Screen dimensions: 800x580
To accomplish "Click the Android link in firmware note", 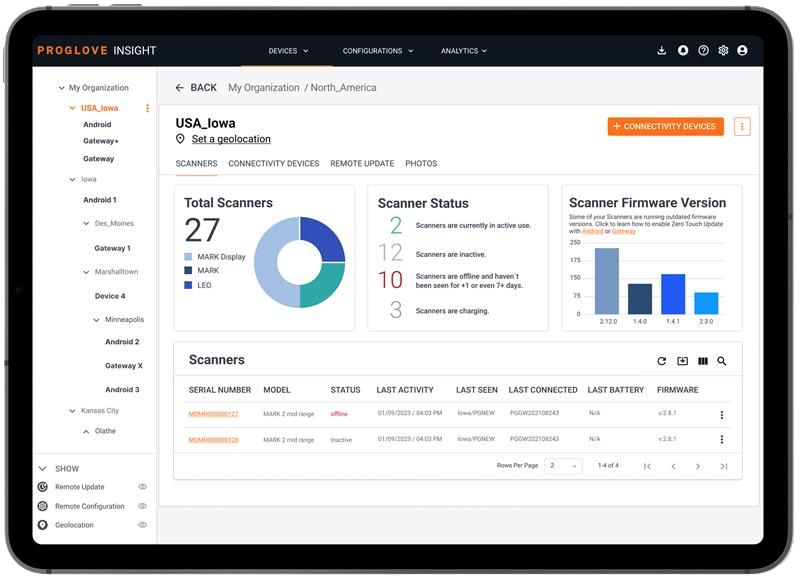I will (592, 231).
